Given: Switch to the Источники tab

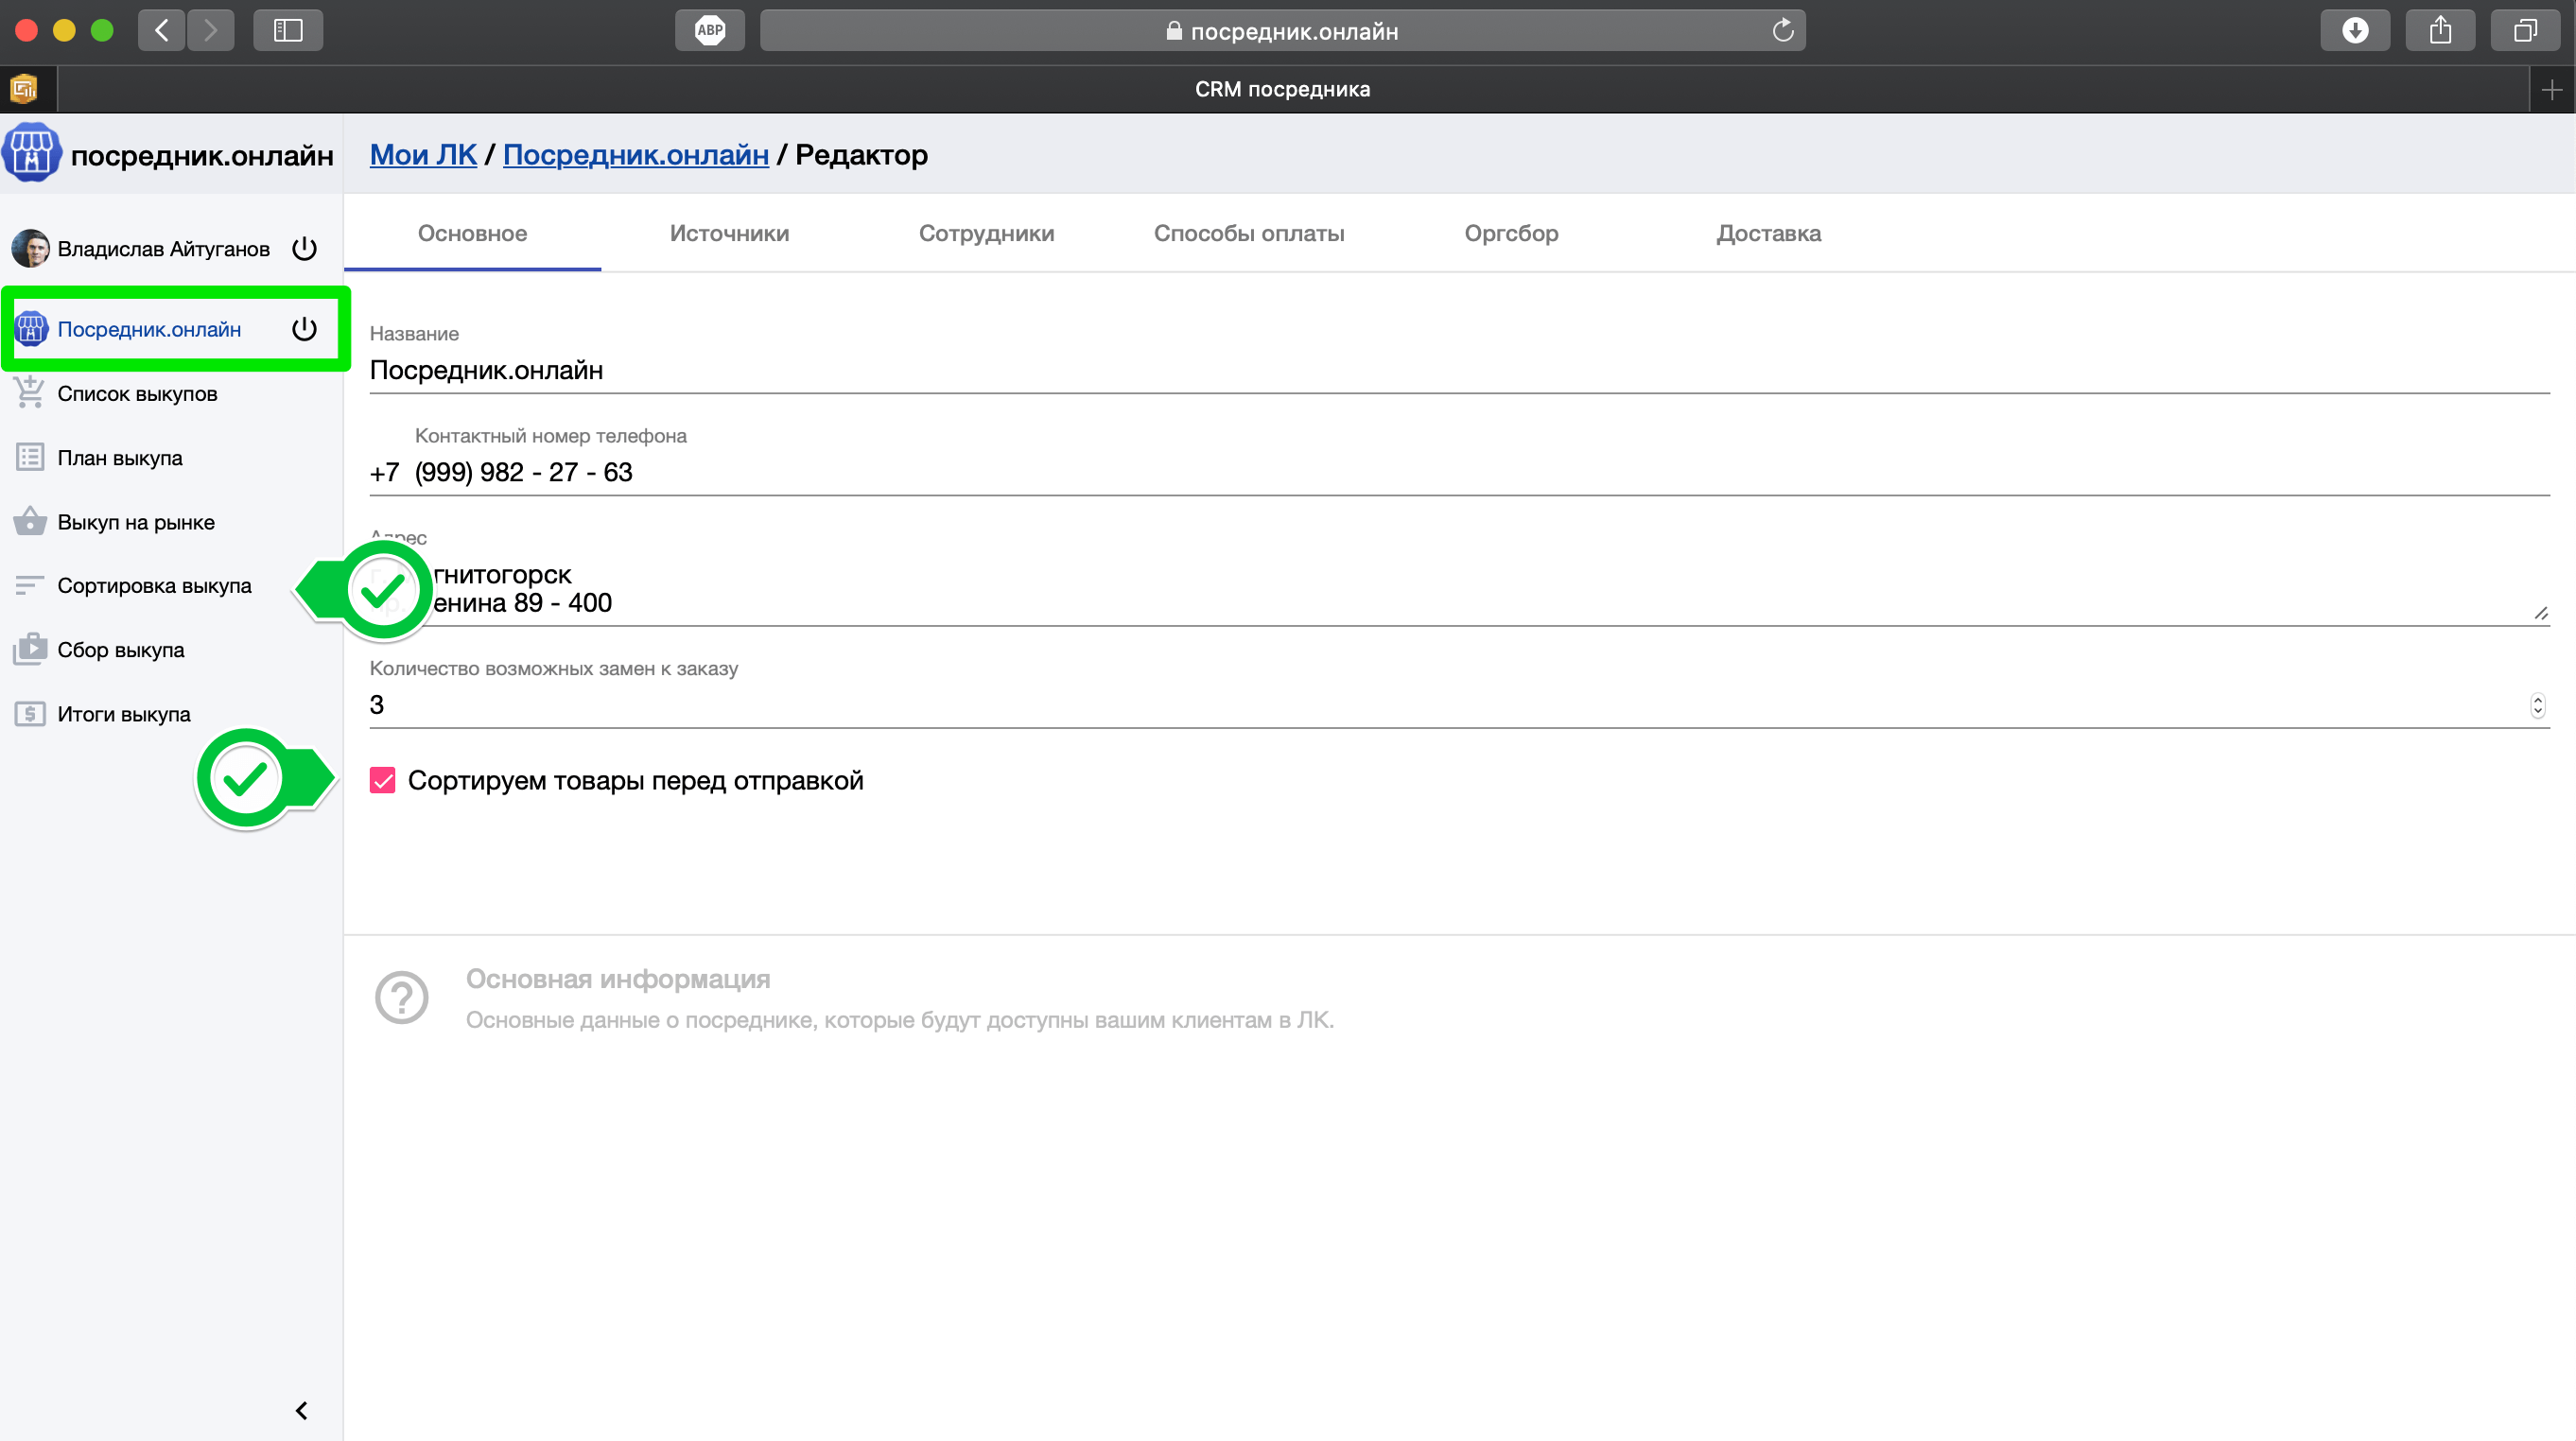Looking at the screenshot, I should pyautogui.click(x=729, y=233).
